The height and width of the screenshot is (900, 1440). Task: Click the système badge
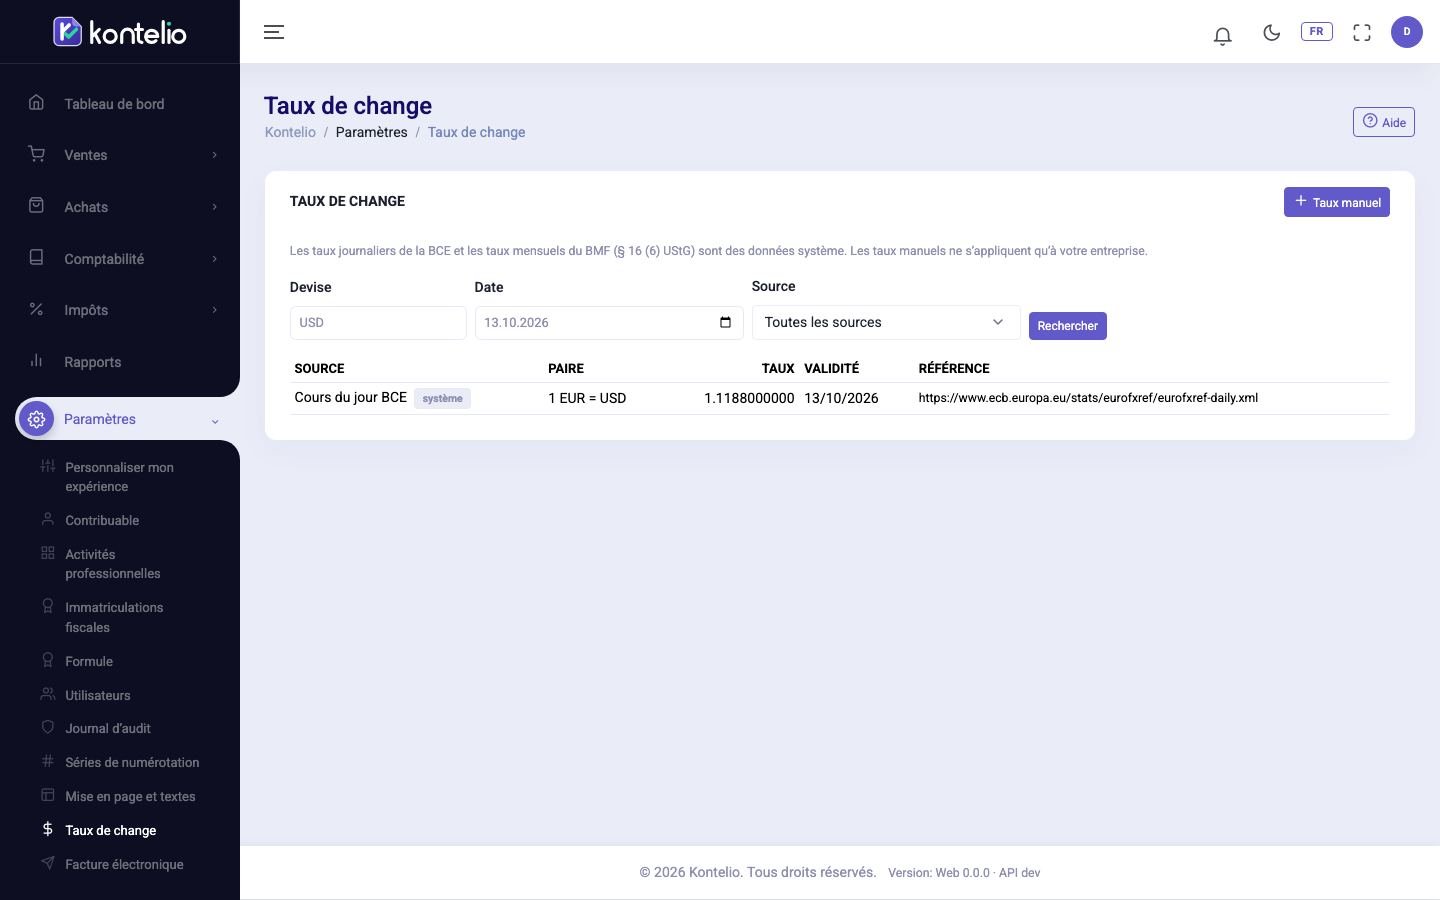pos(442,398)
